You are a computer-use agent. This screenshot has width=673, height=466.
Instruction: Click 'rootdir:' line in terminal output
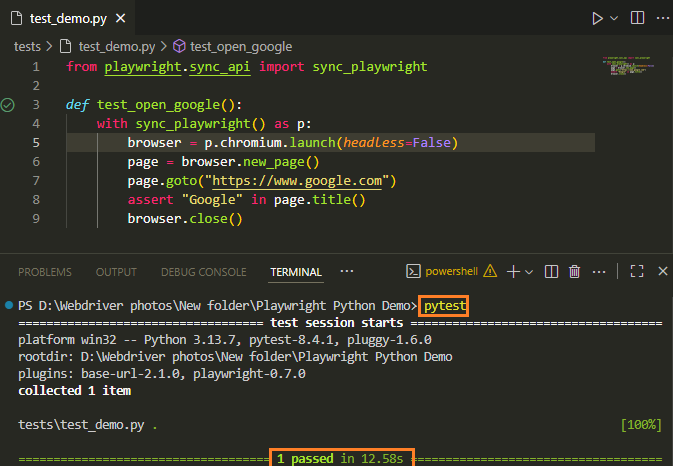pyautogui.click(x=235, y=357)
